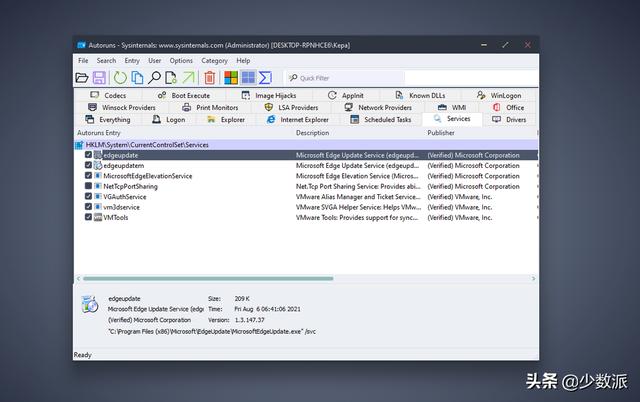Click the Find magnifier toolbar icon
Viewport: 640px width, 402px height.
point(154,78)
